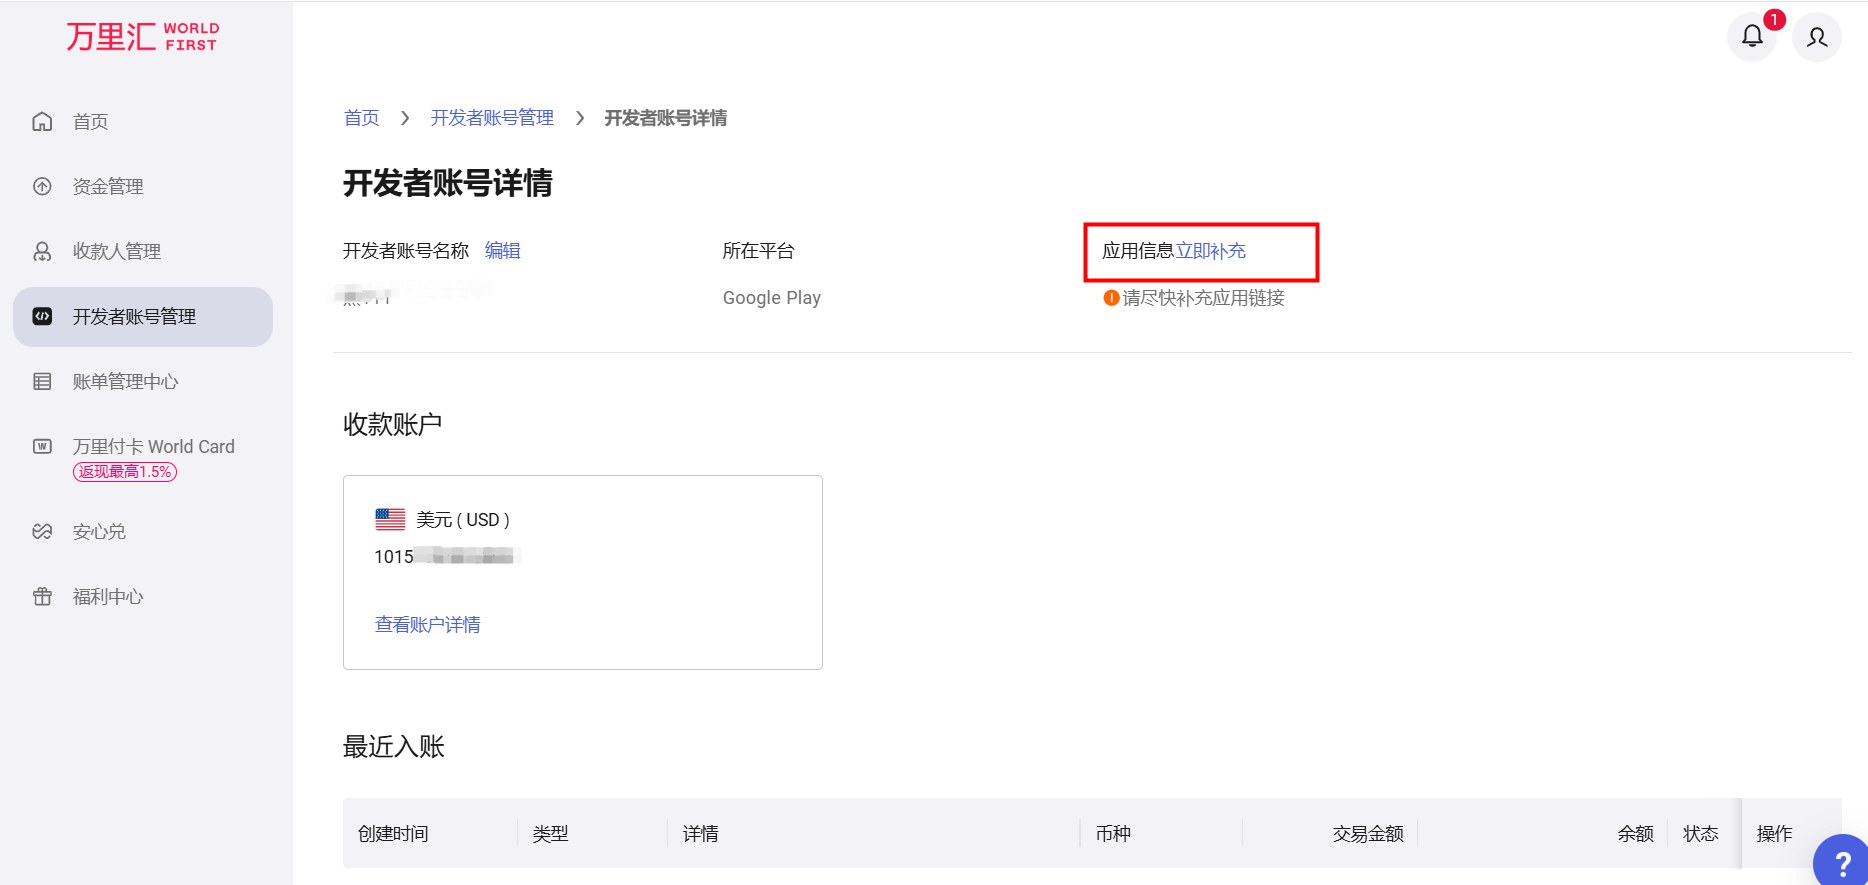Viewport: 1868px width, 885px height.
Task: Open the user profile icon
Action: 1817,37
